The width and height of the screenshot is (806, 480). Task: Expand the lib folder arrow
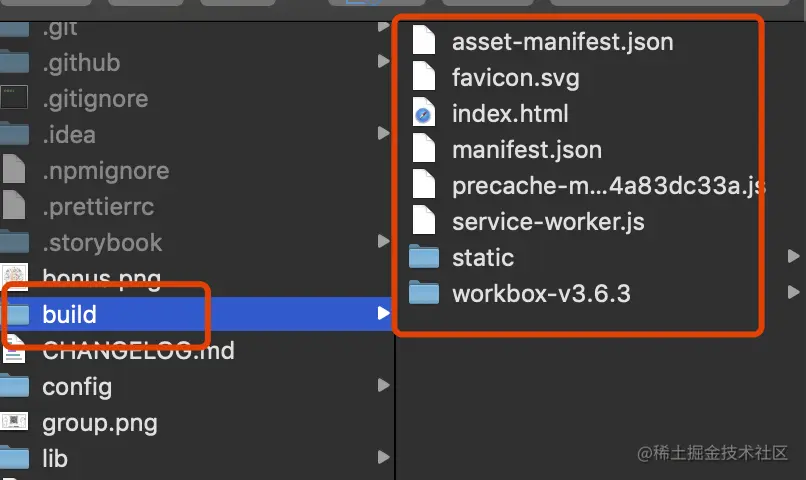coord(383,457)
